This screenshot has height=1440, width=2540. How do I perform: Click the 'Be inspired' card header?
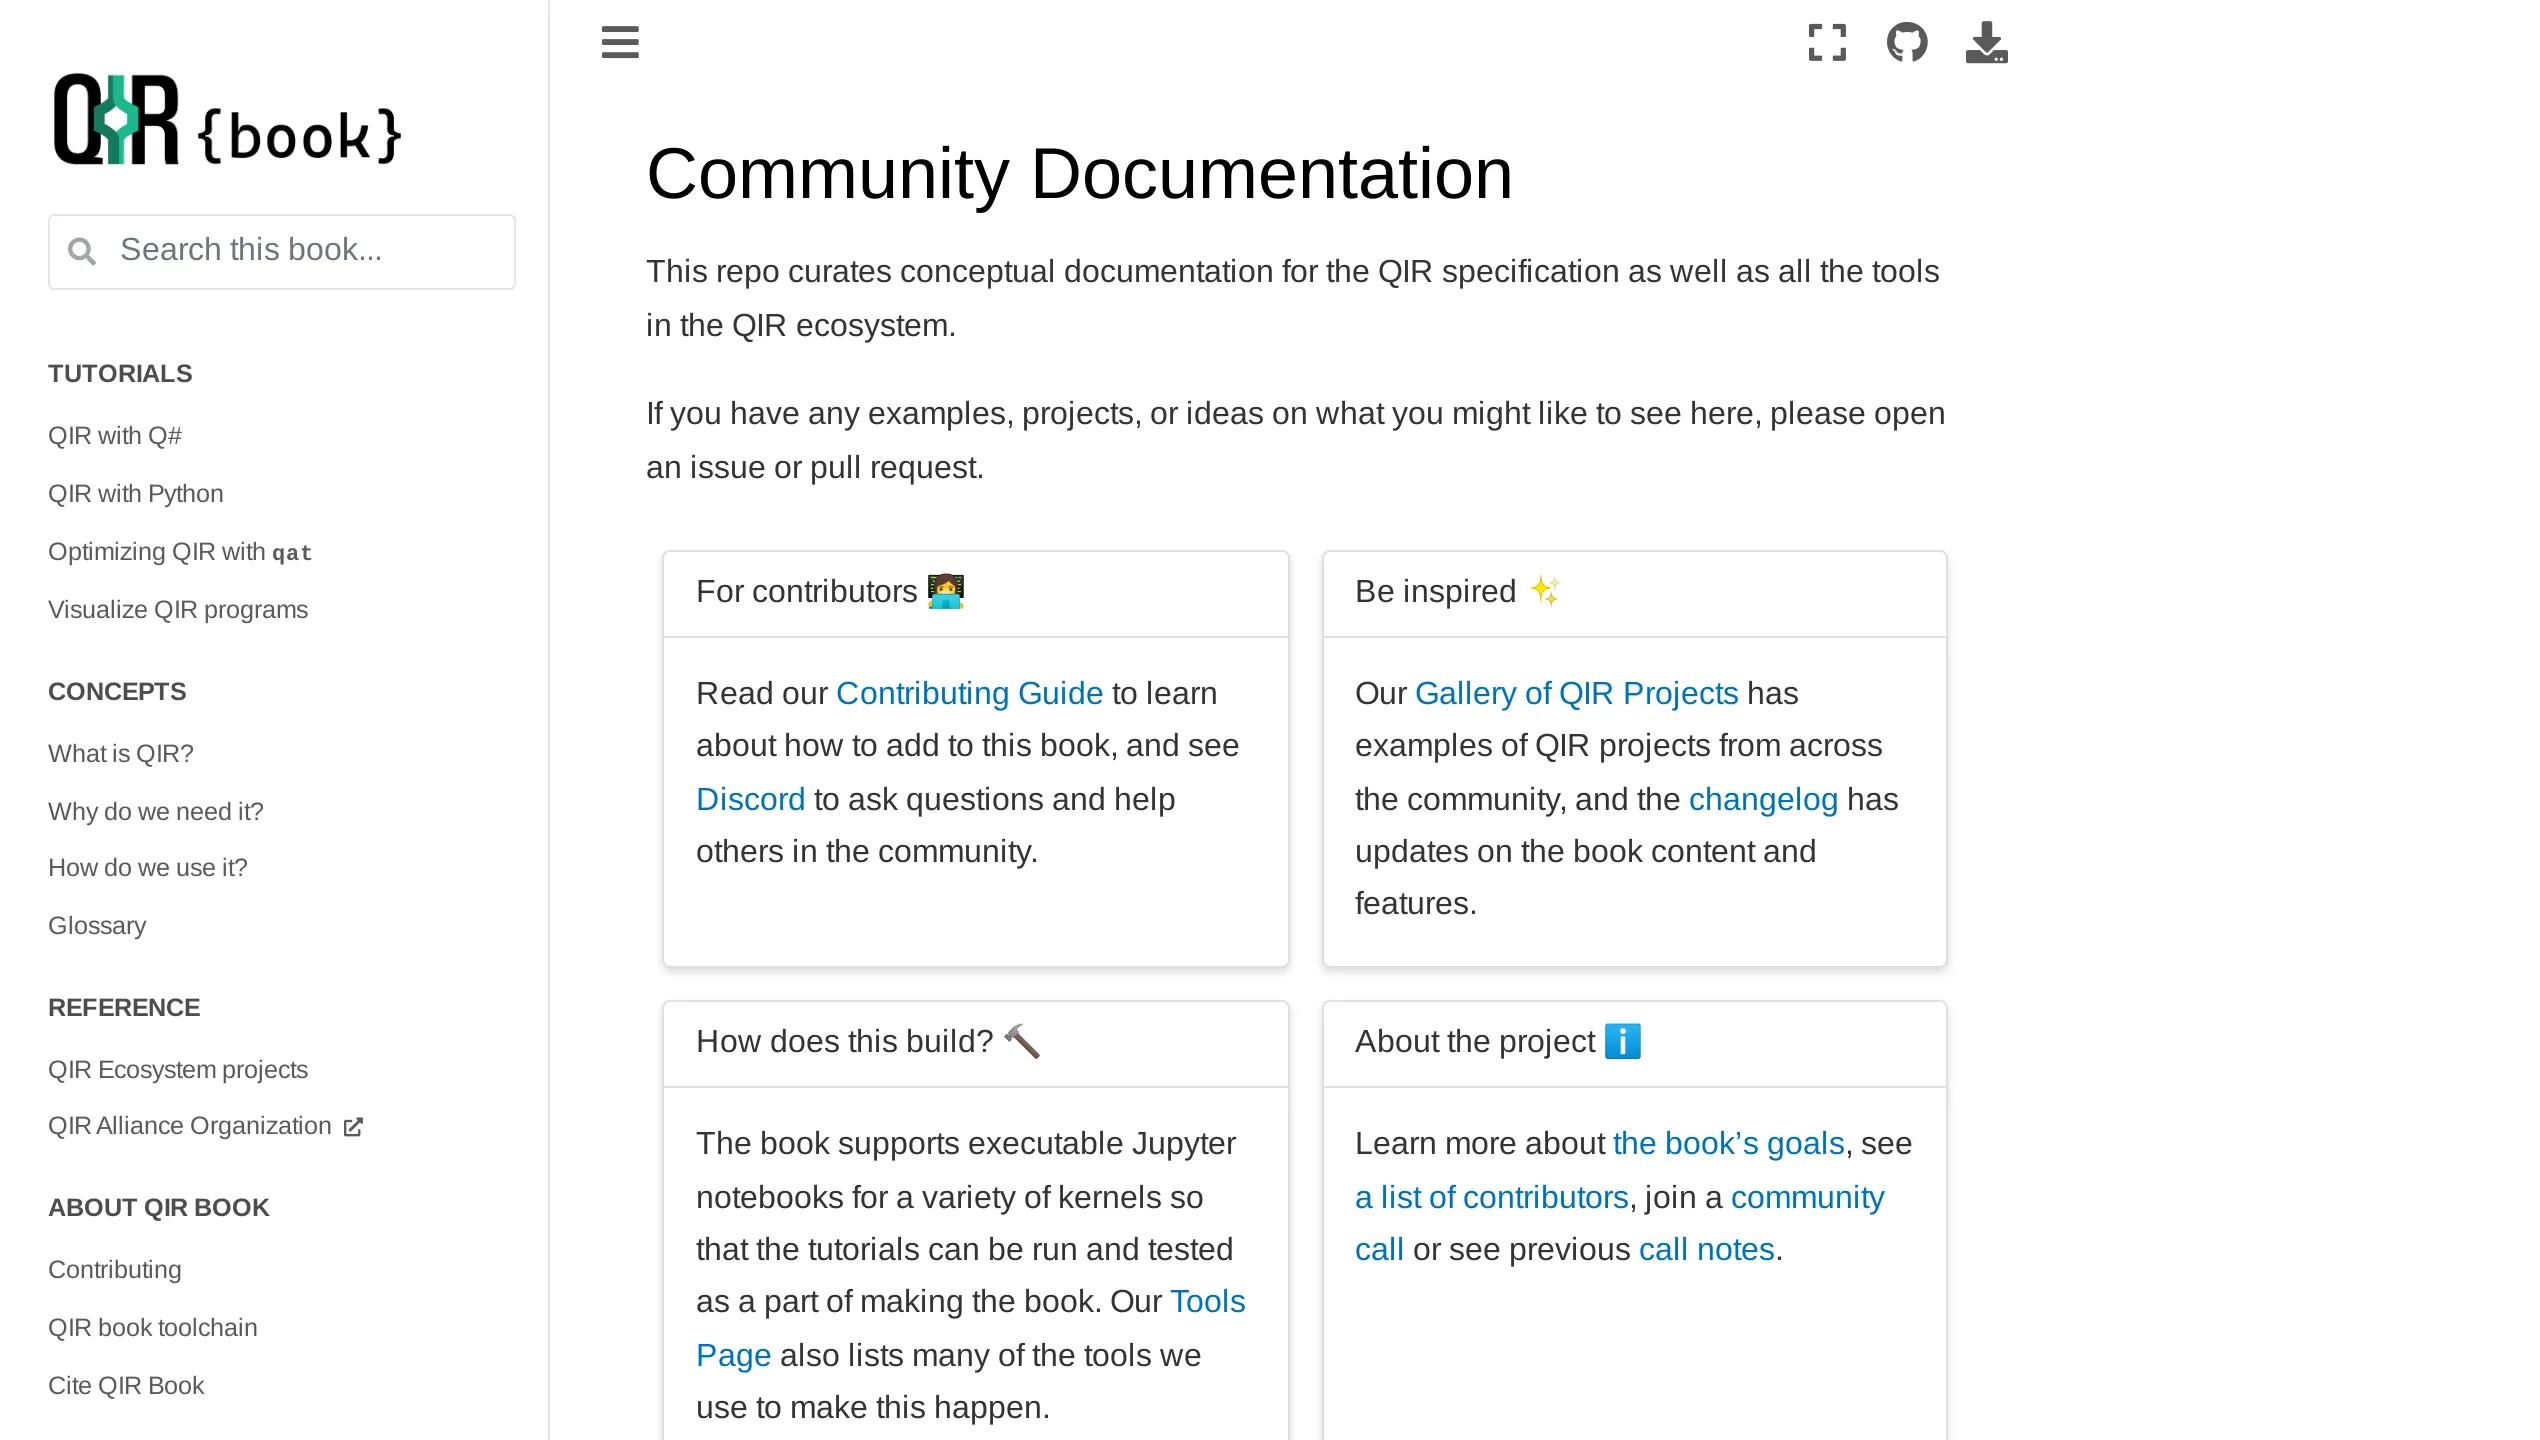tap(1635, 593)
